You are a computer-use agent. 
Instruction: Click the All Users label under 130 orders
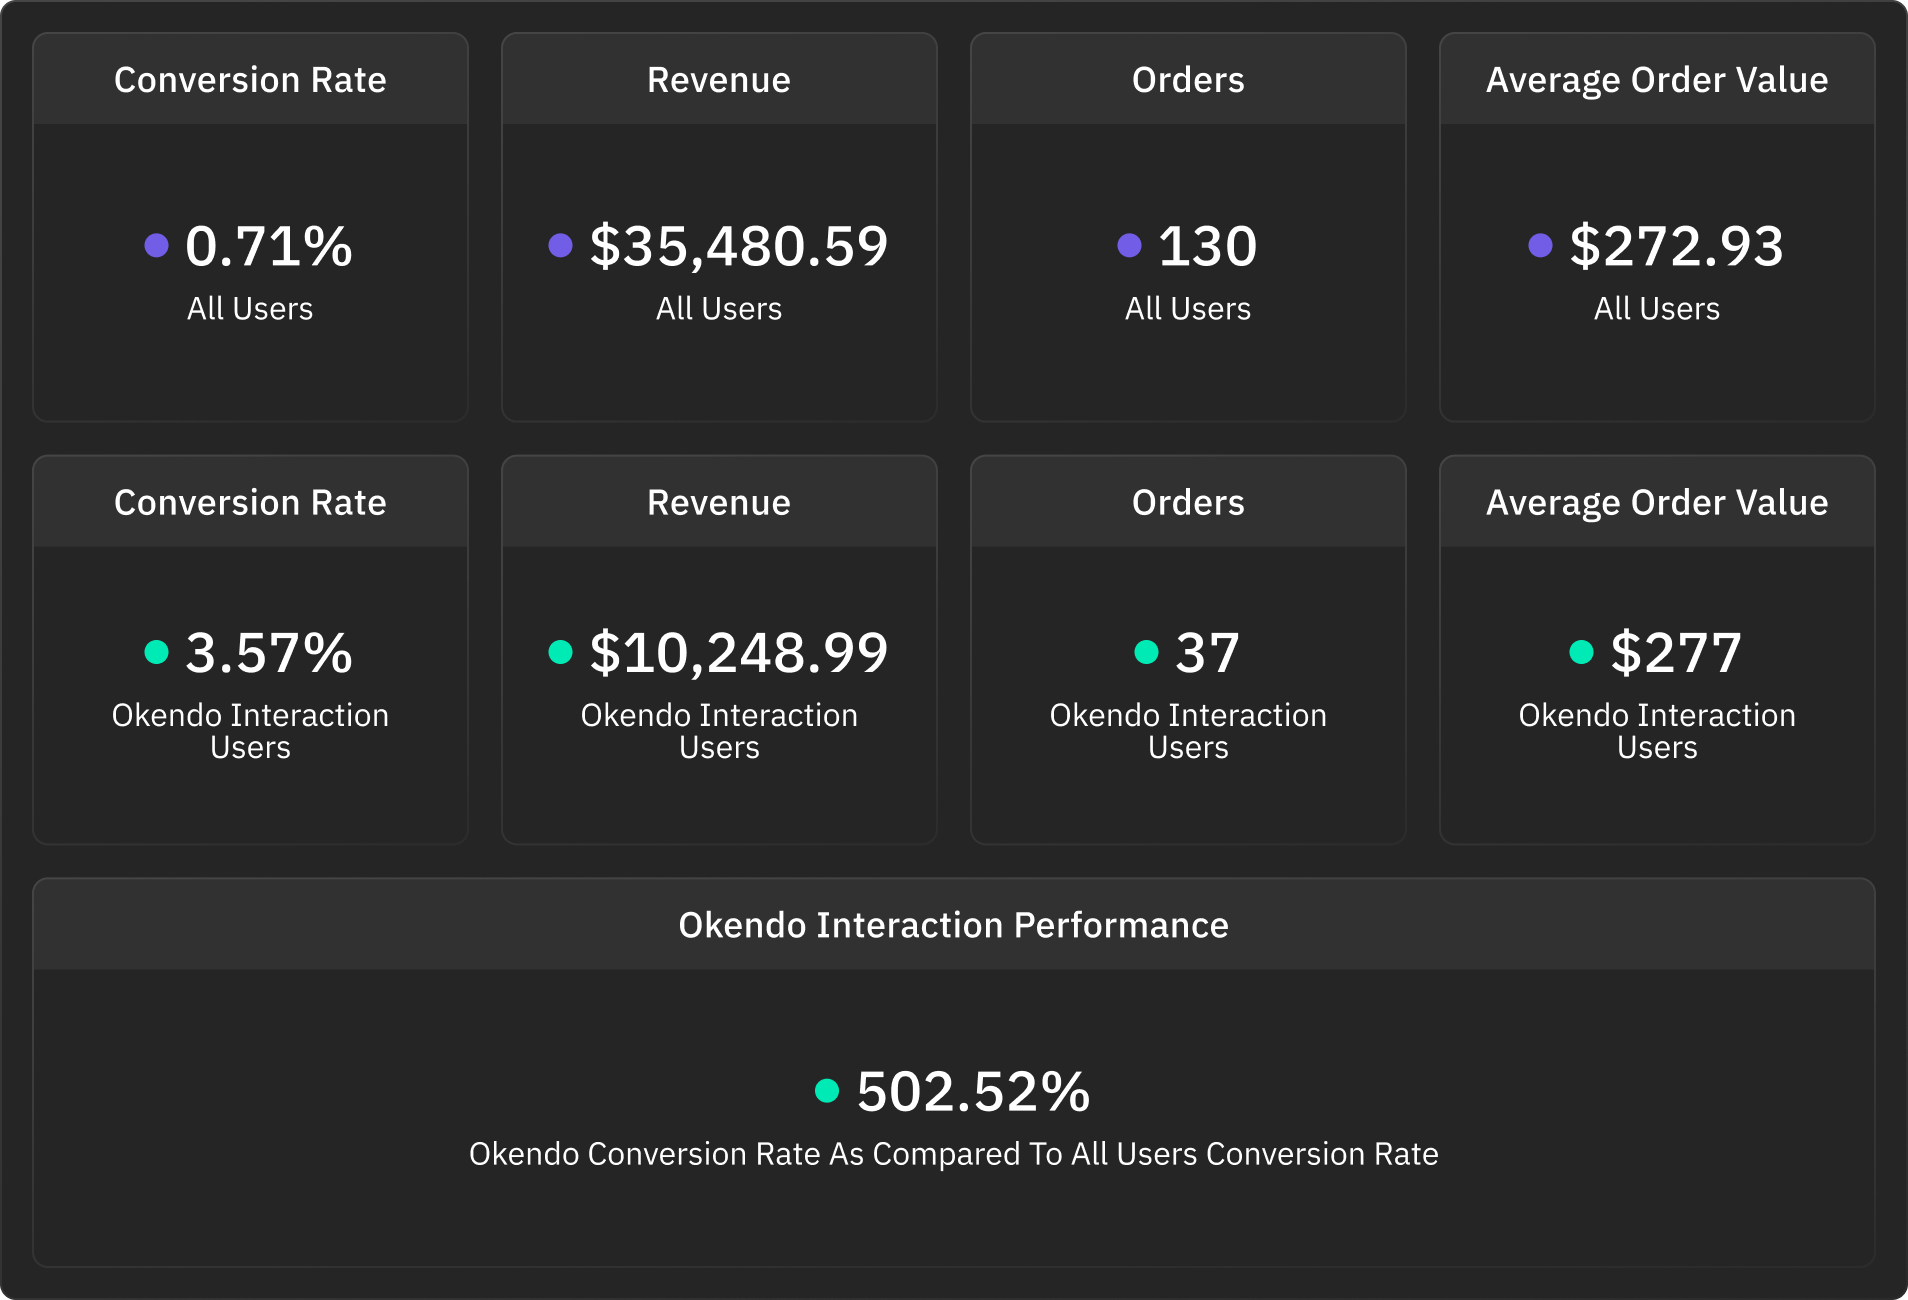point(1188,308)
